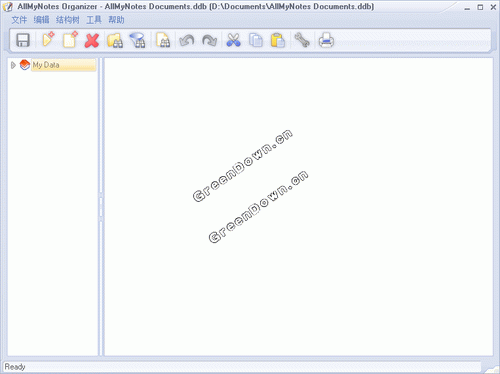Undo the last action
This screenshot has width=500, height=374.
(x=187, y=41)
